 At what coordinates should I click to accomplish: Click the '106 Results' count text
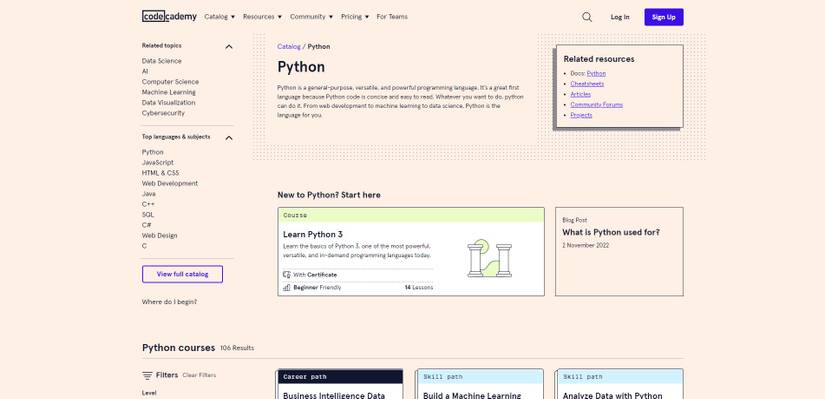237,348
